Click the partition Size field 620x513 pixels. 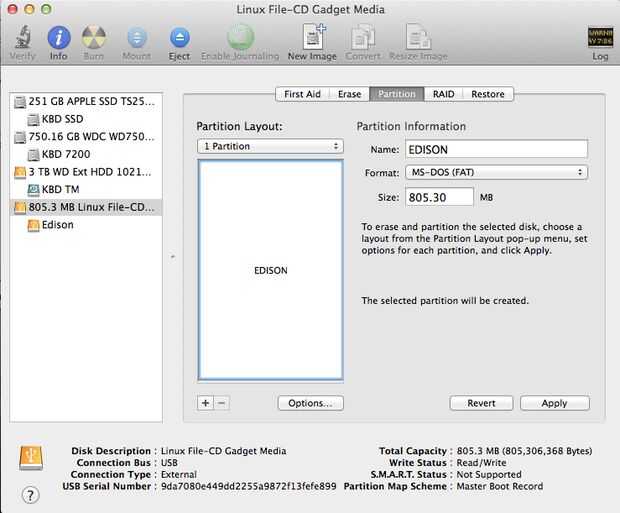coord(439,197)
